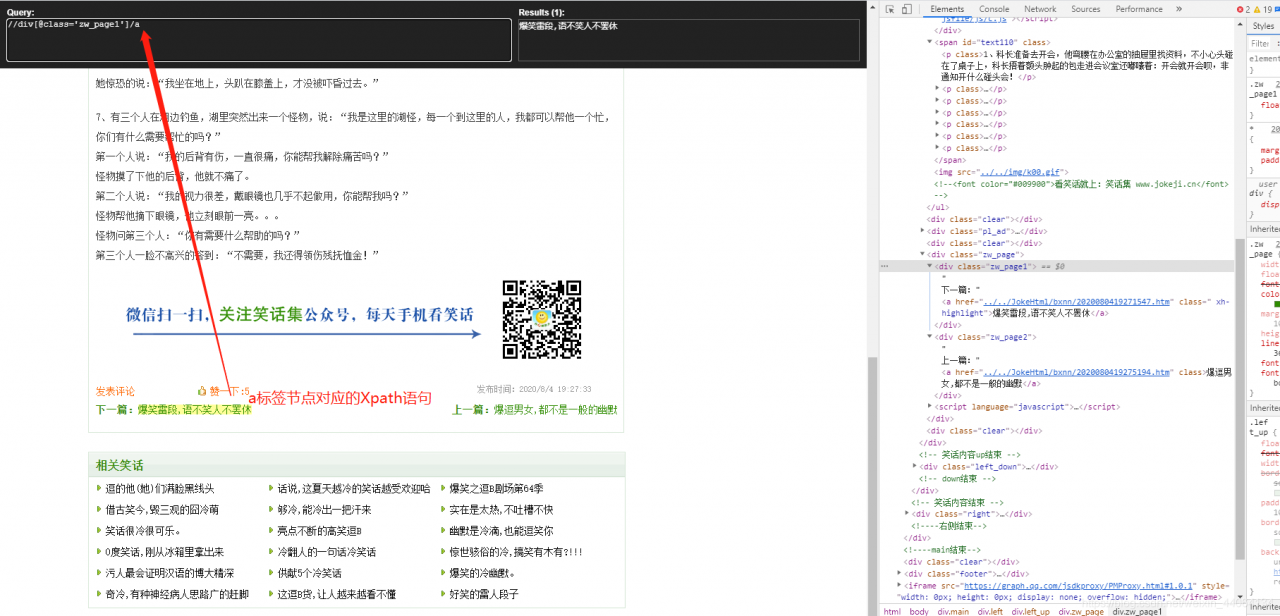The width and height of the screenshot is (1280, 616).
Task: Expand the div class="footer" node
Action: point(900,573)
